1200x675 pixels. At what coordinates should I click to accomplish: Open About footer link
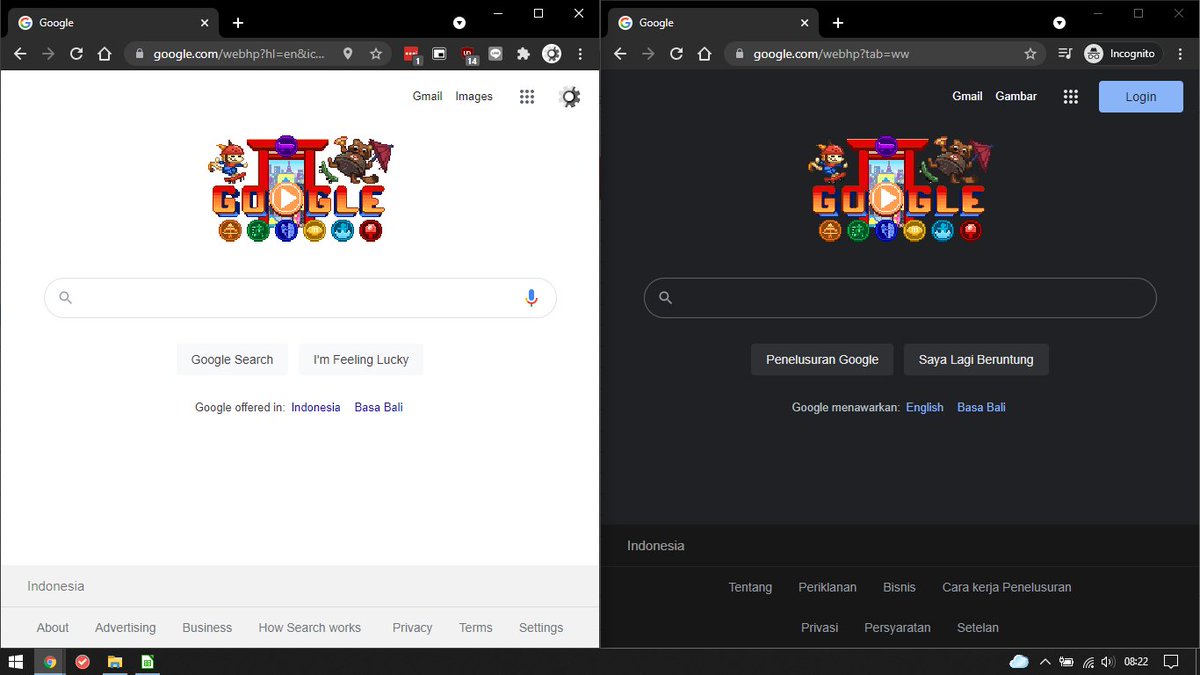coord(53,628)
